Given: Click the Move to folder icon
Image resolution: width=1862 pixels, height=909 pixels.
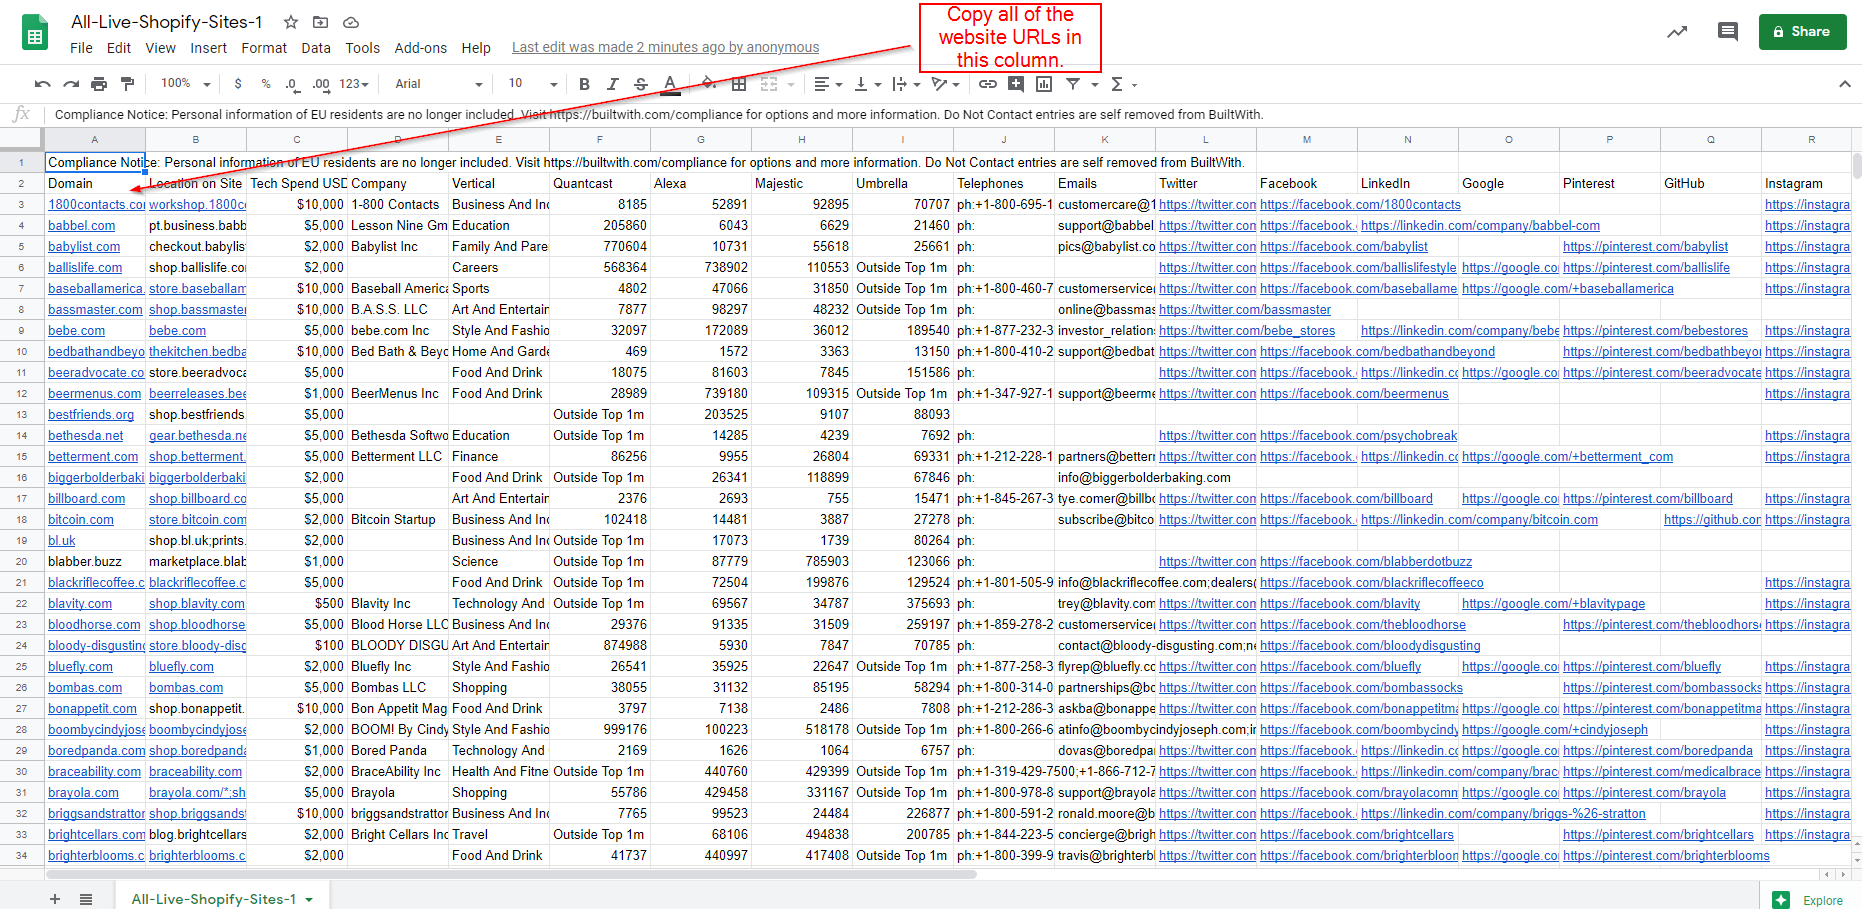Looking at the screenshot, I should (321, 22).
